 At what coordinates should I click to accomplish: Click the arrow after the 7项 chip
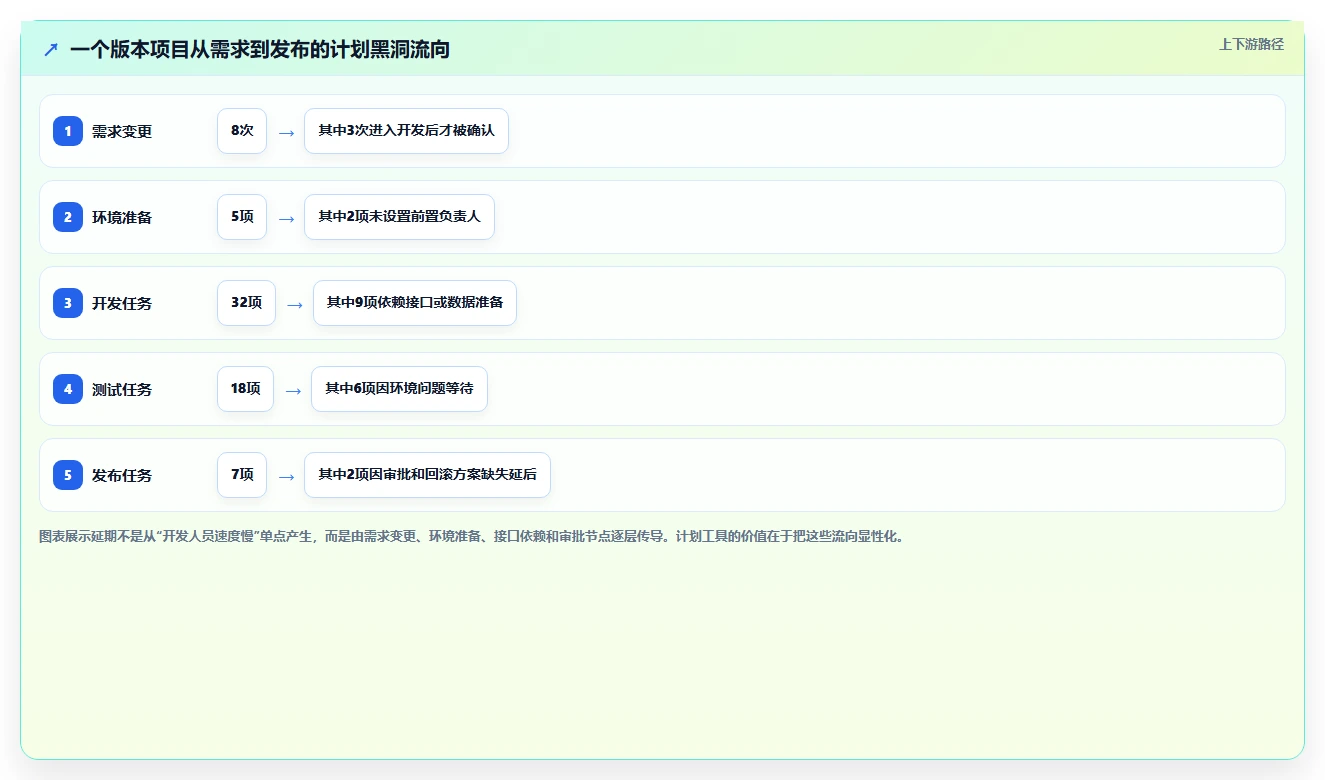pos(286,476)
